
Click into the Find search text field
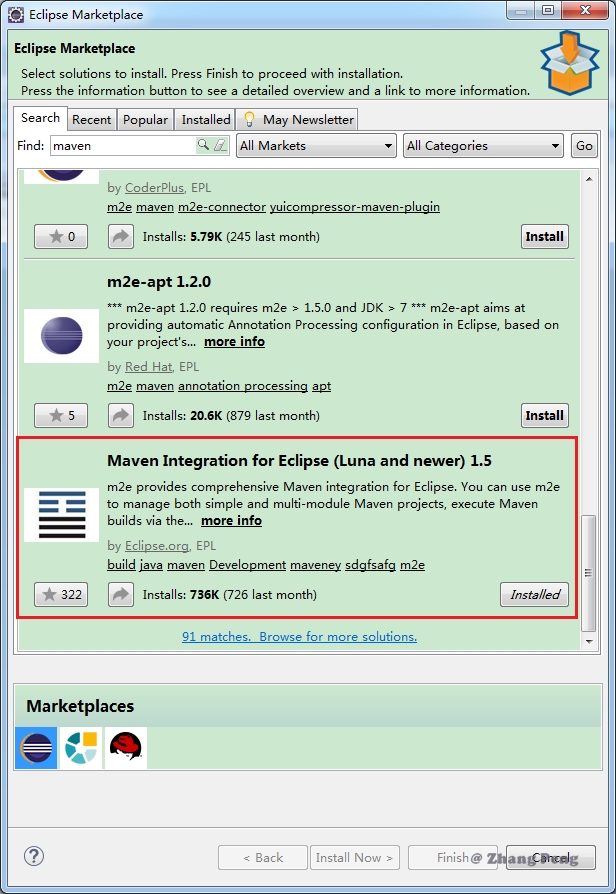pyautogui.click(x=120, y=146)
